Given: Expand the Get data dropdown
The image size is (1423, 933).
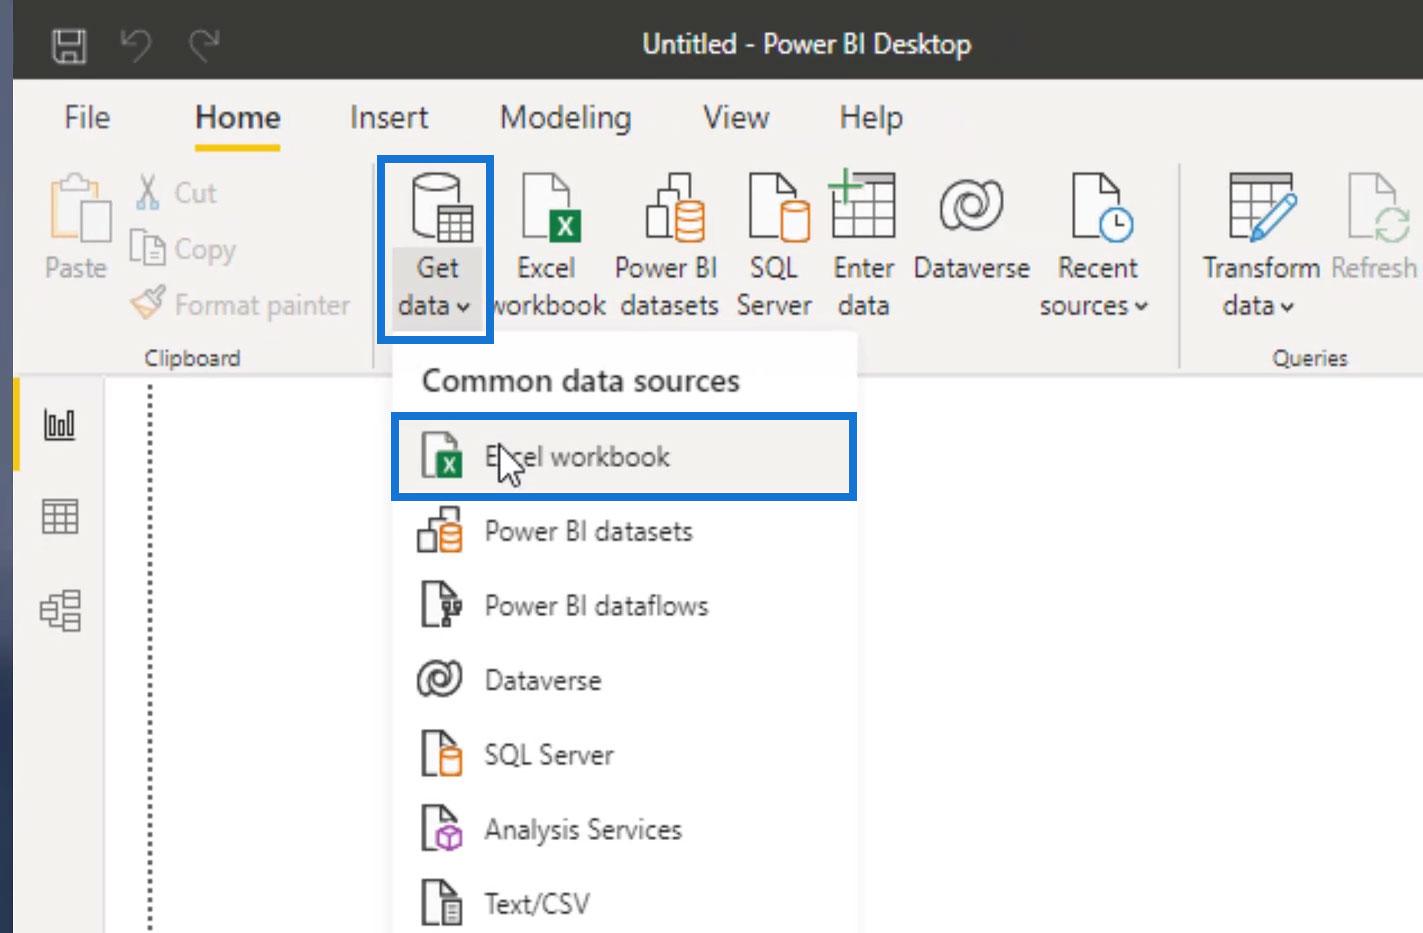Looking at the screenshot, I should coord(435,247).
